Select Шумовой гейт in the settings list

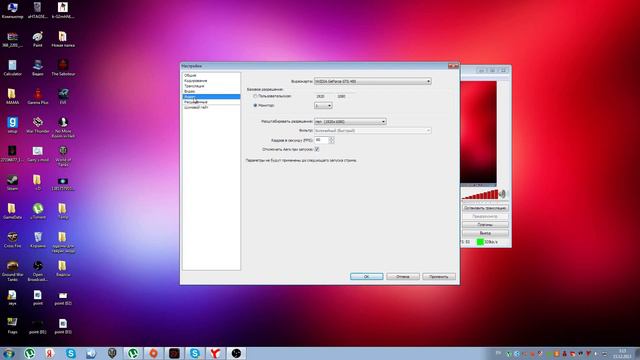click(211, 107)
